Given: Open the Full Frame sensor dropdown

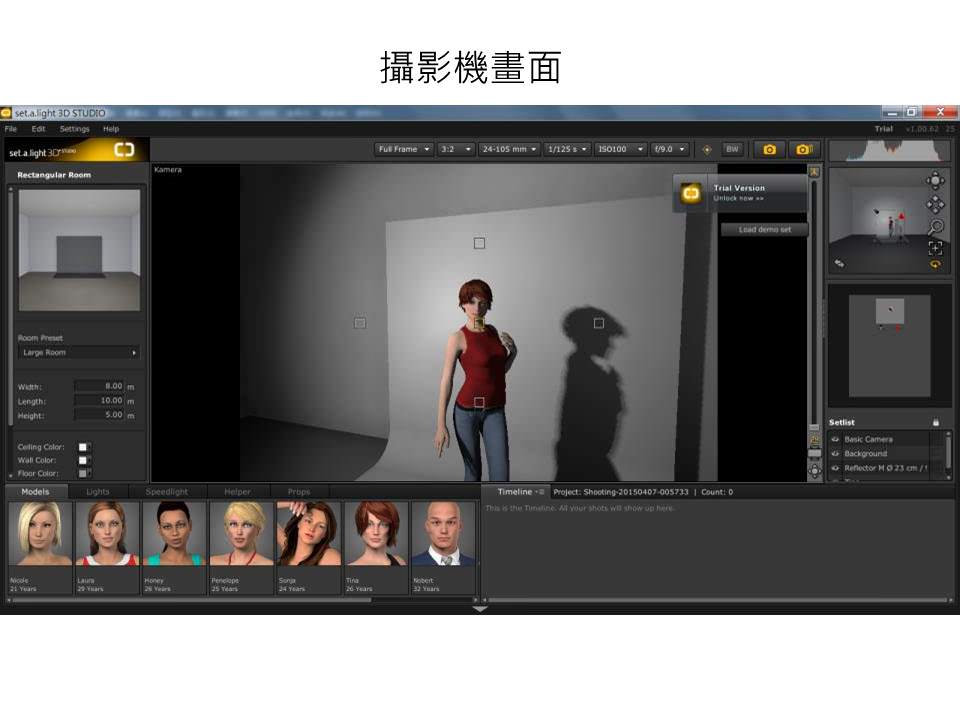Looking at the screenshot, I should (x=404, y=149).
